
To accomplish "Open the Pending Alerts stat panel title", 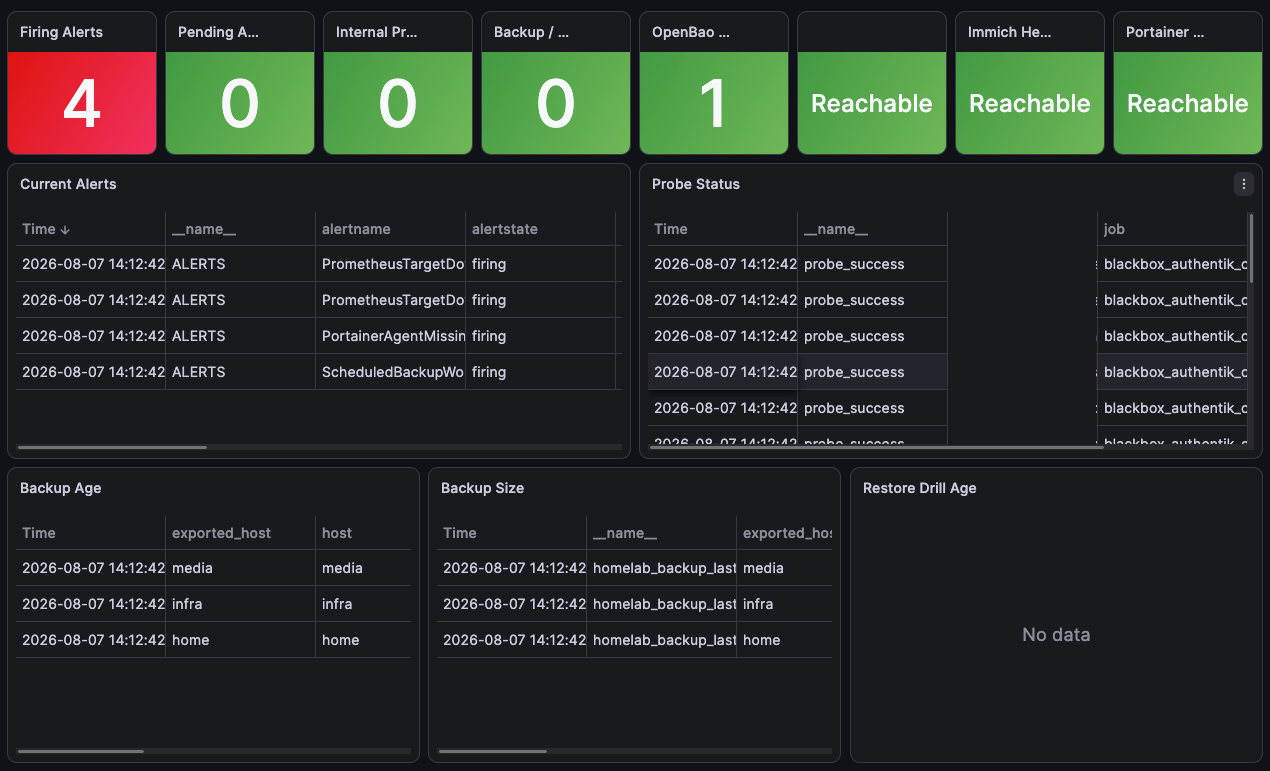I will [x=218, y=32].
